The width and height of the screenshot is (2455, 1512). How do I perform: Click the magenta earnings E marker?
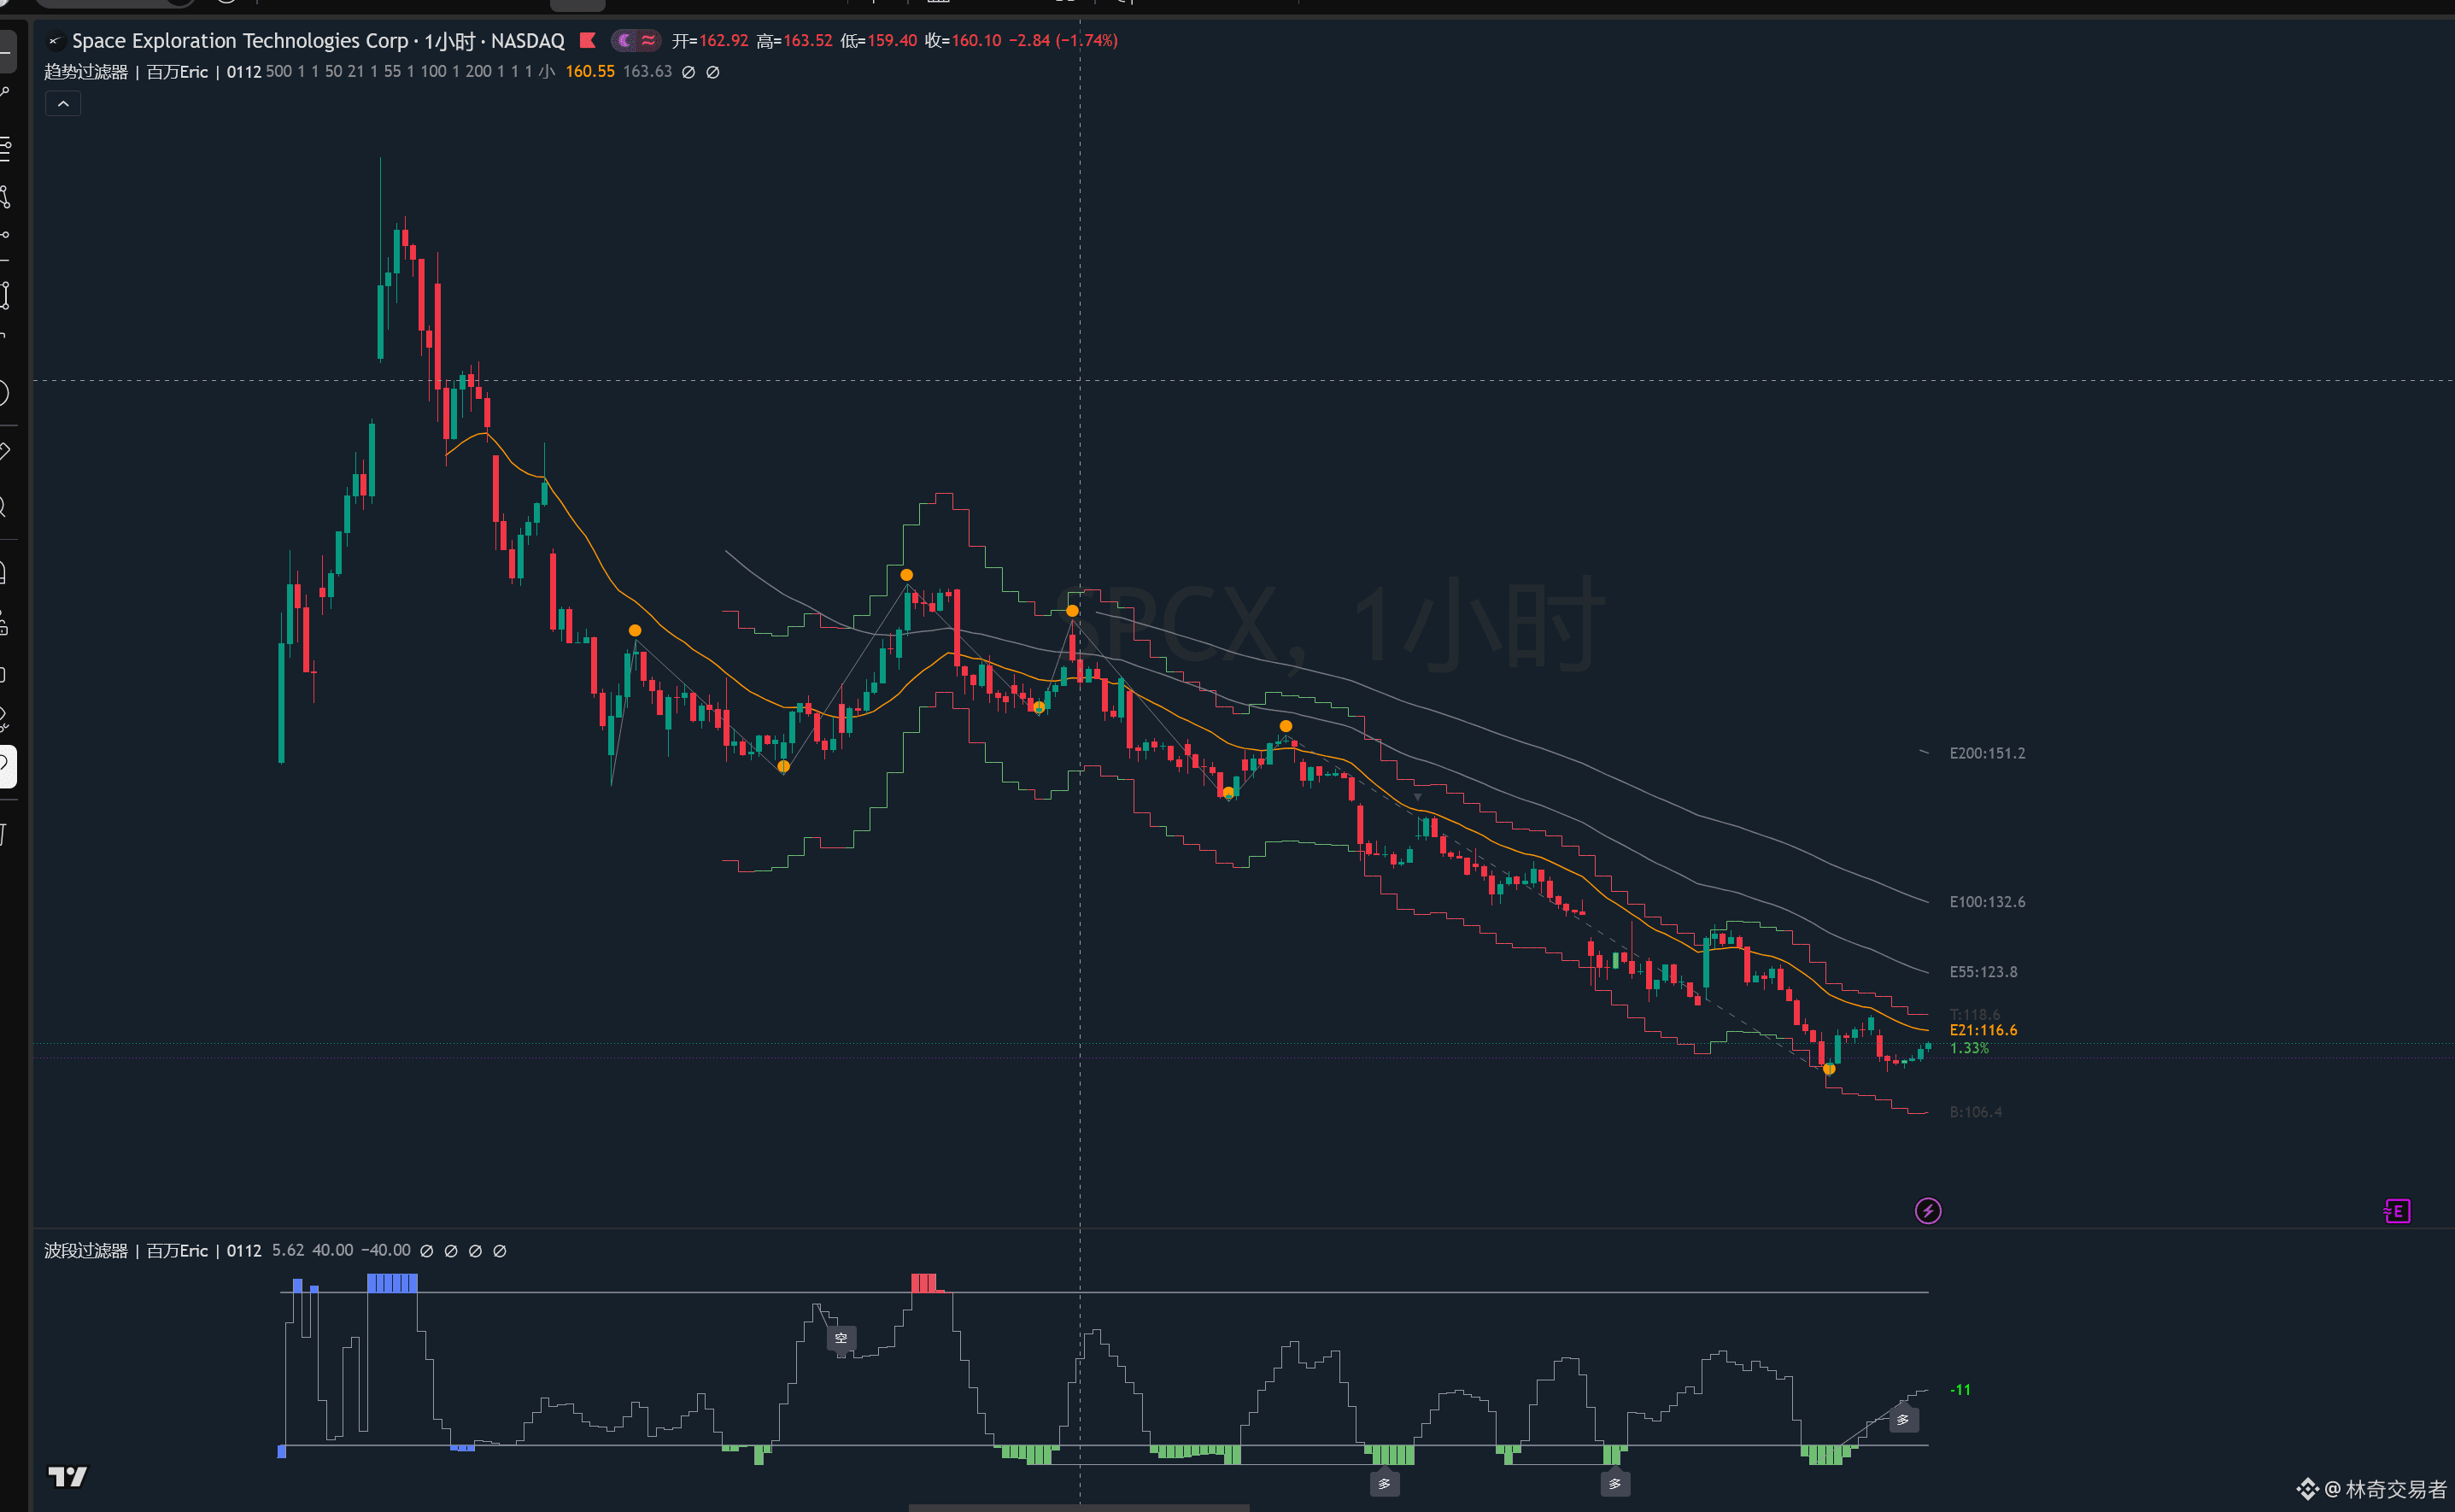[x=2397, y=1211]
